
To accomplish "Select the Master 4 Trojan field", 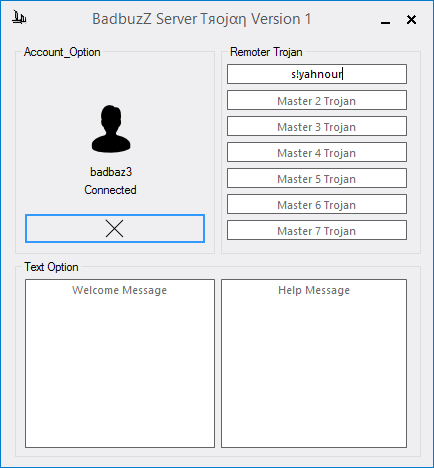I will (317, 152).
